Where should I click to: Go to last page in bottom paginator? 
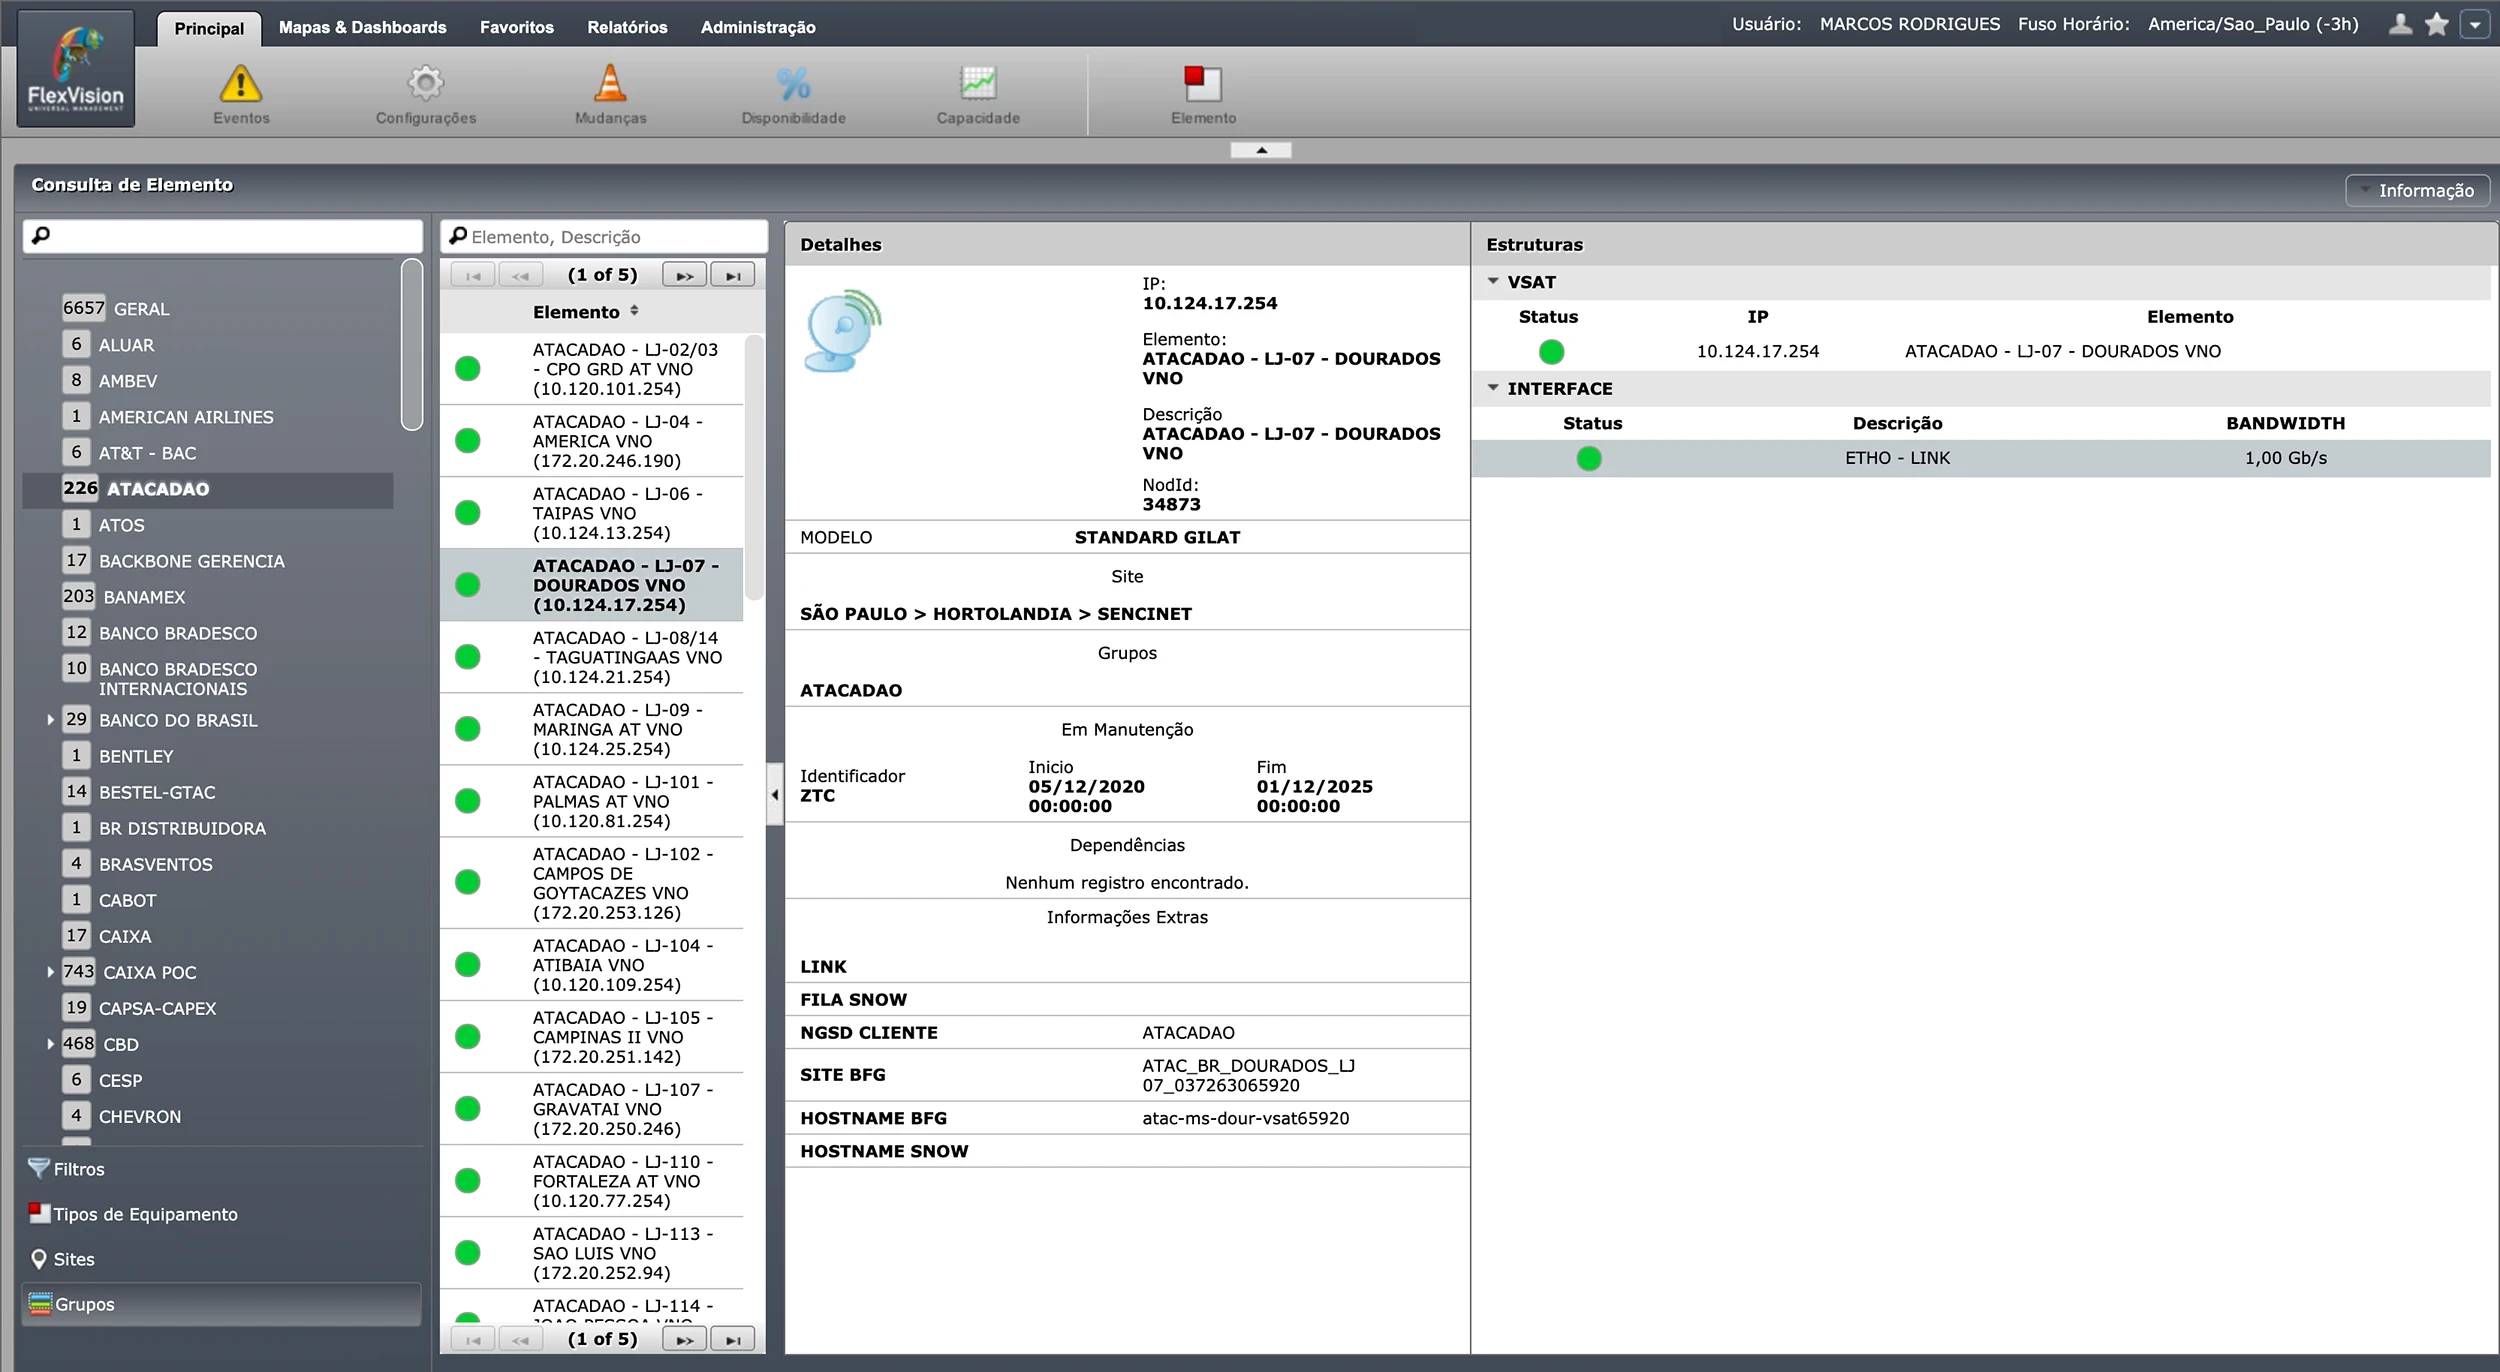click(733, 1339)
